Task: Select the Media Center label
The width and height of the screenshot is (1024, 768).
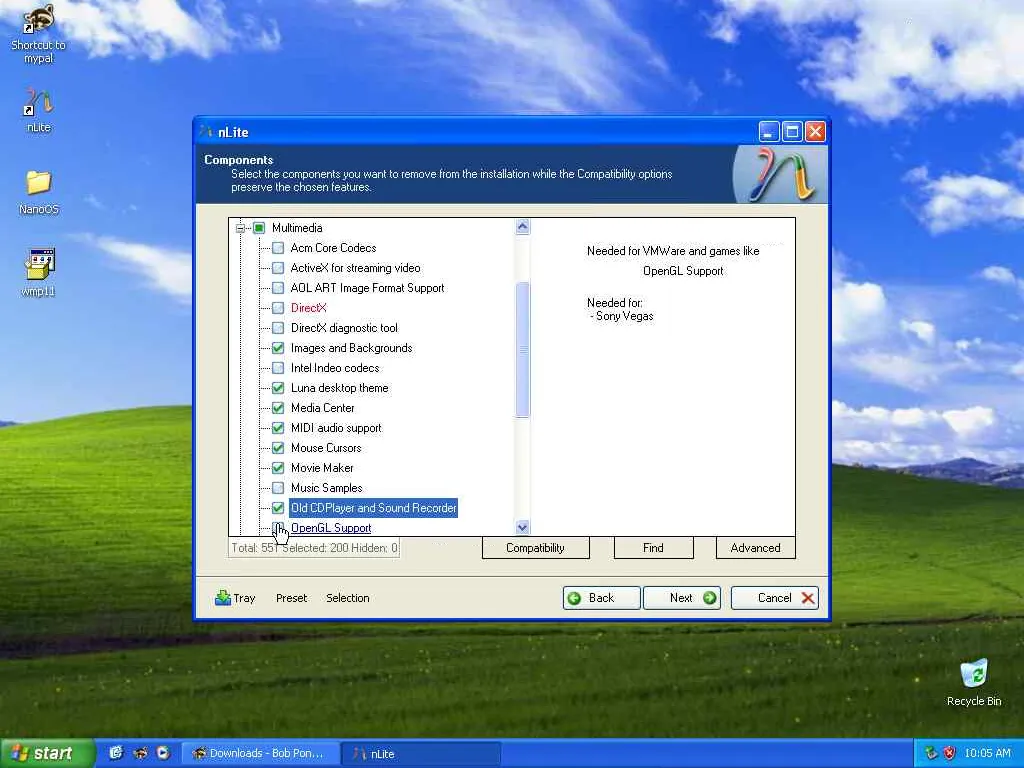Action: 323,408
